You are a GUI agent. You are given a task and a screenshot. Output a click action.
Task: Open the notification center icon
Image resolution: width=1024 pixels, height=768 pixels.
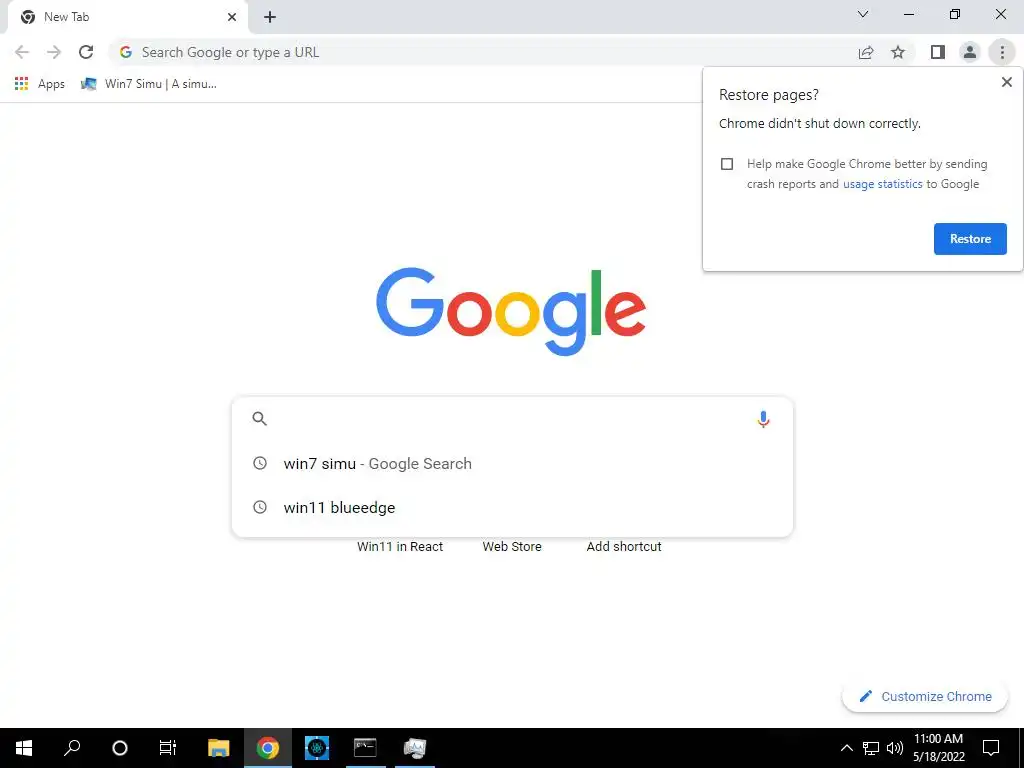pyautogui.click(x=991, y=748)
